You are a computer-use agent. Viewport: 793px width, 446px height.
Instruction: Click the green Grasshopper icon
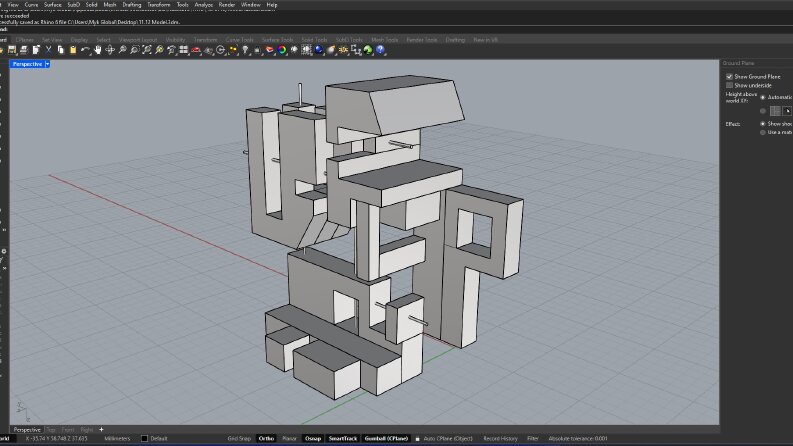coord(368,50)
